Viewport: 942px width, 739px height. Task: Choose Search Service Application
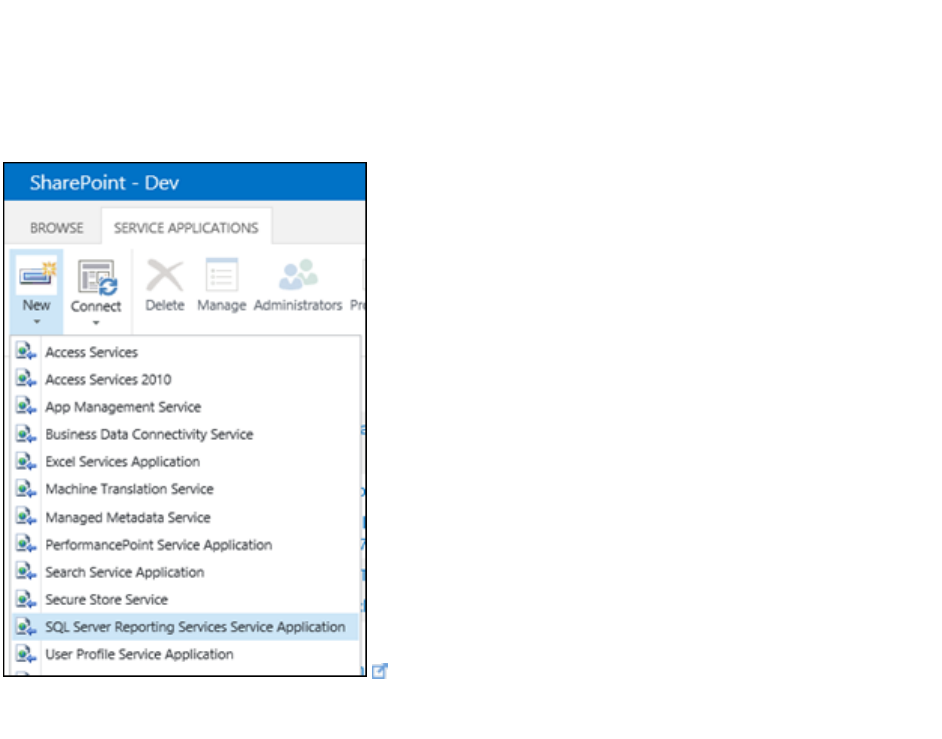point(186,572)
